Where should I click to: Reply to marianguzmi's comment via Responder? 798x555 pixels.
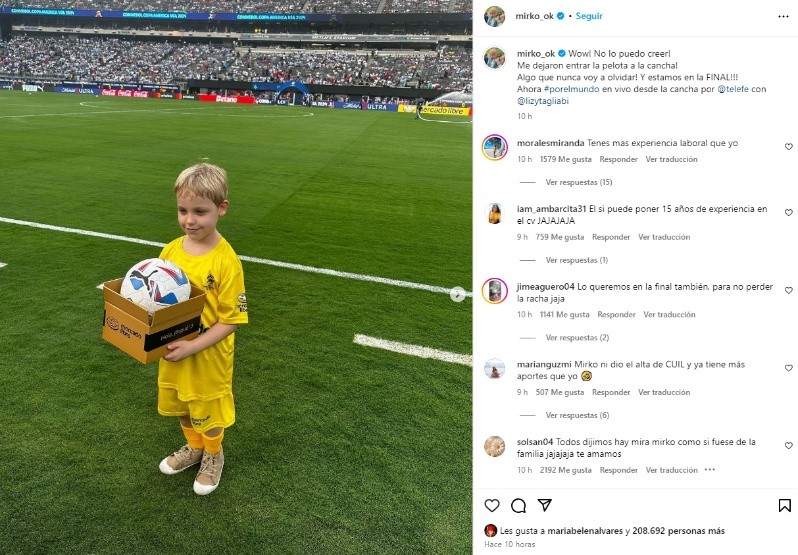[611, 392]
